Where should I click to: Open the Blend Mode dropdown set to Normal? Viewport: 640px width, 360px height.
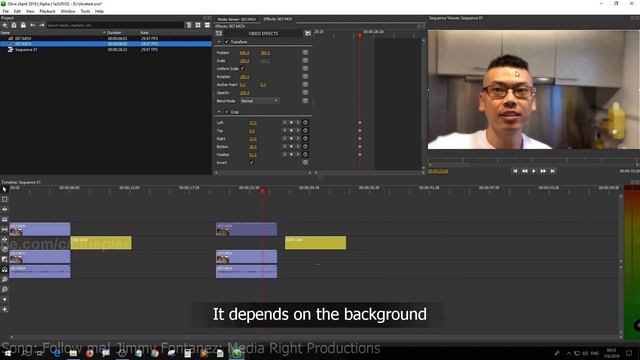tap(260, 100)
